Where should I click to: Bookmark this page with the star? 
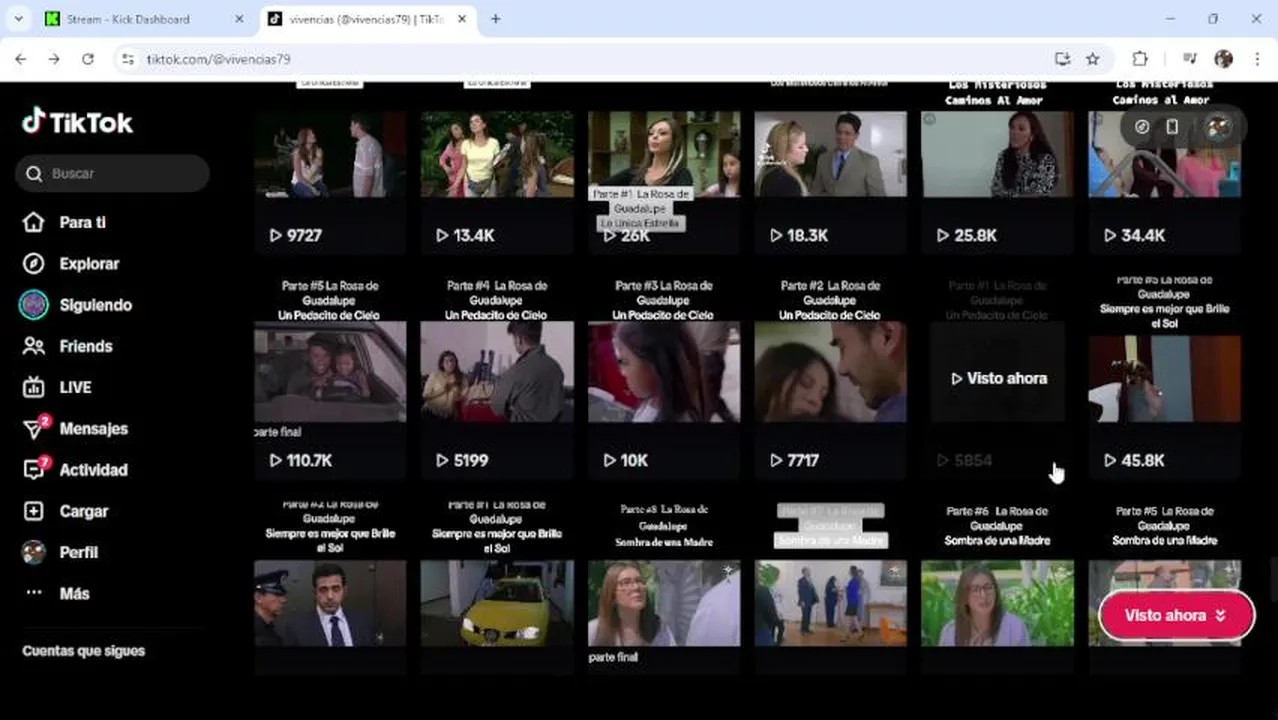pos(1093,59)
